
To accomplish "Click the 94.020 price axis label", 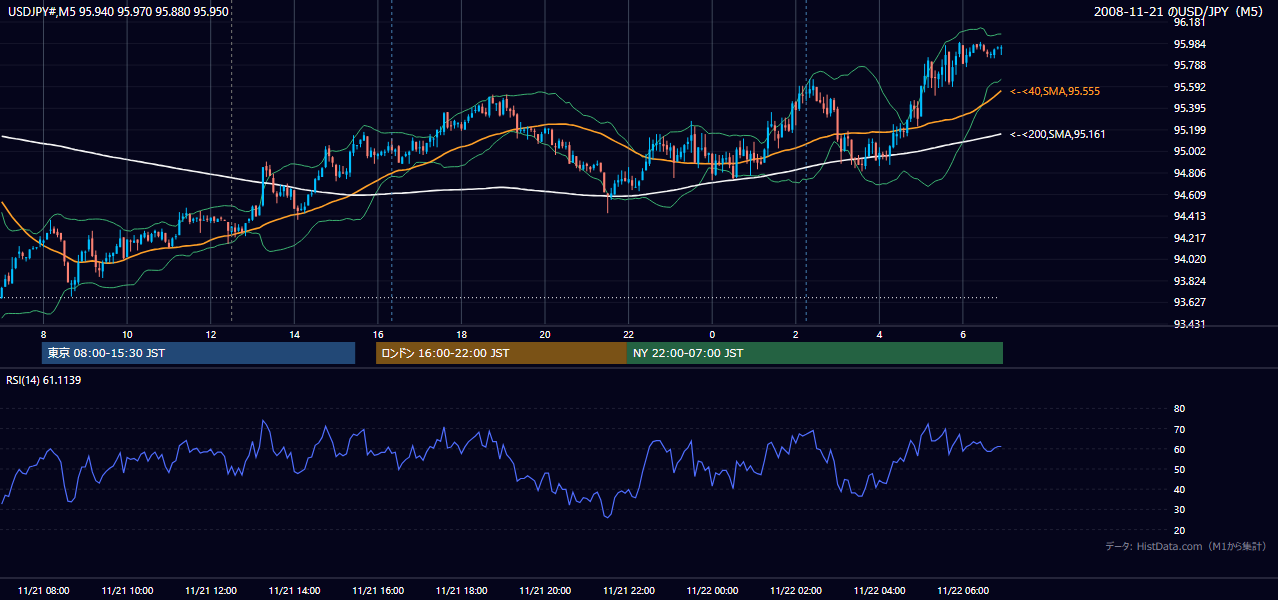I will point(1189,259).
